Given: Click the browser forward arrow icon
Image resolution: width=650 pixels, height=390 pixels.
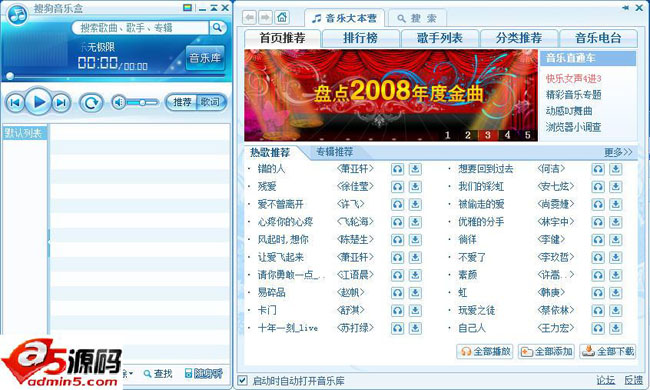Looking at the screenshot, I should pos(265,18).
